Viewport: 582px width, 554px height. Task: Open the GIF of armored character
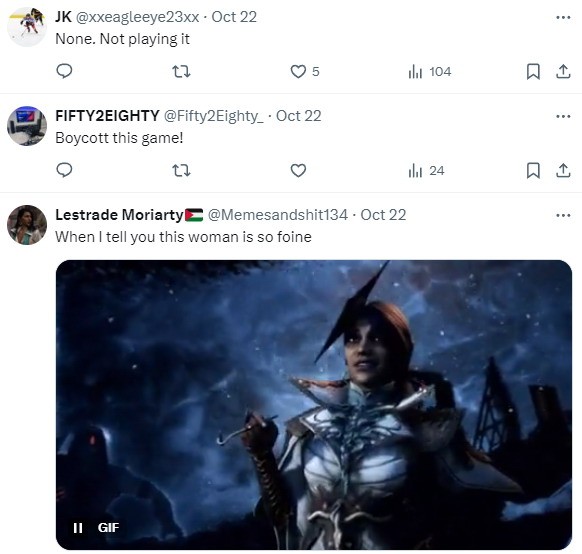tap(314, 404)
